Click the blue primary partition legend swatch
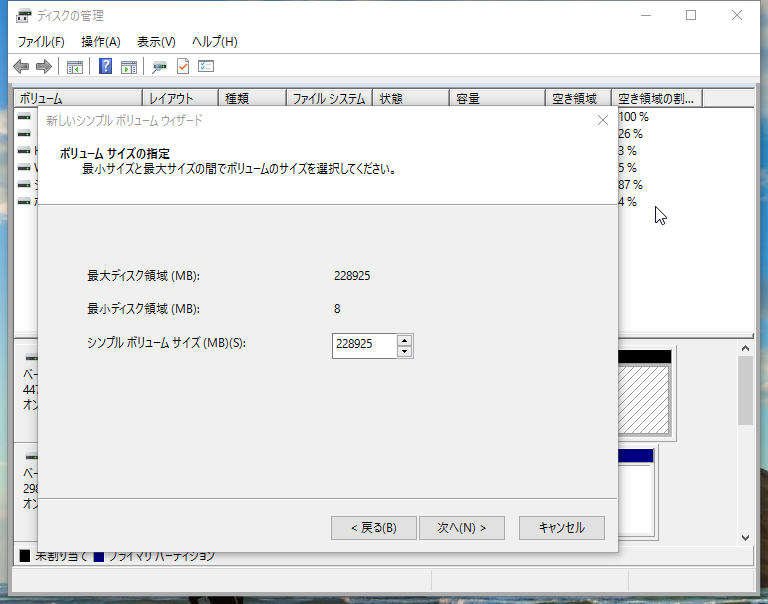Image resolution: width=768 pixels, height=604 pixels. click(99, 556)
